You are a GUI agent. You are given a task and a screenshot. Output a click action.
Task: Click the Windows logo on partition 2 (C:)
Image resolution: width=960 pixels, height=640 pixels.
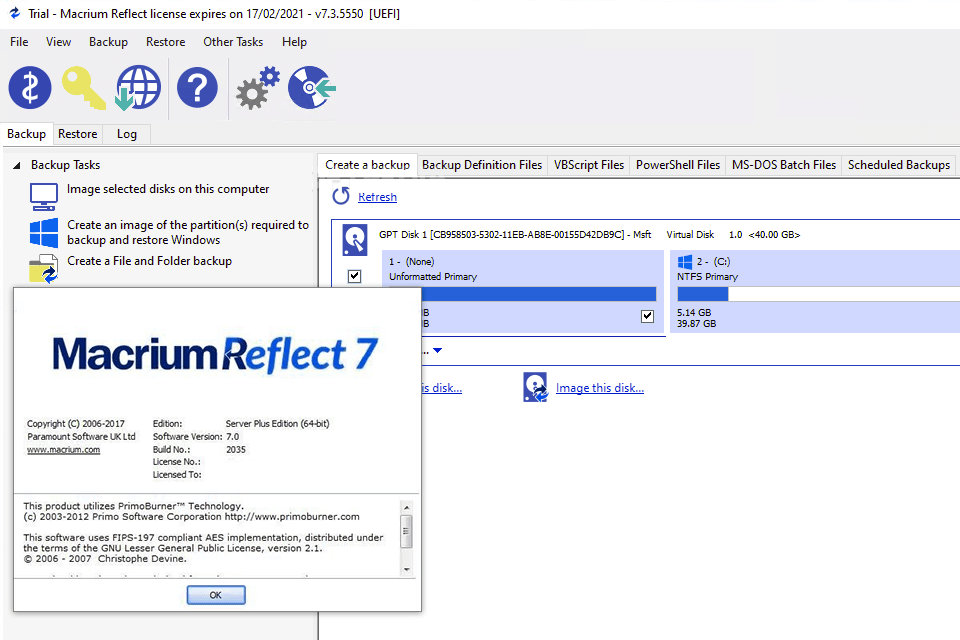pos(684,262)
